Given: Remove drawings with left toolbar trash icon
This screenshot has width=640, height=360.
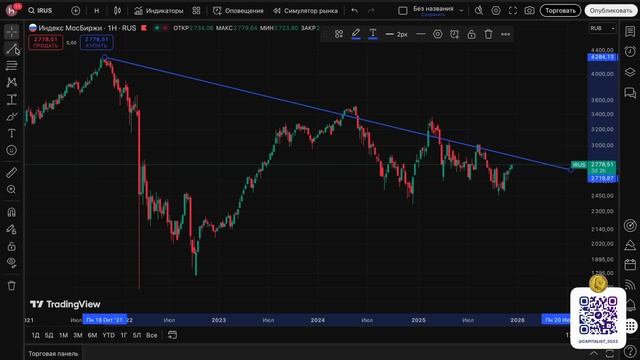Looking at the screenshot, I should 11,286.
